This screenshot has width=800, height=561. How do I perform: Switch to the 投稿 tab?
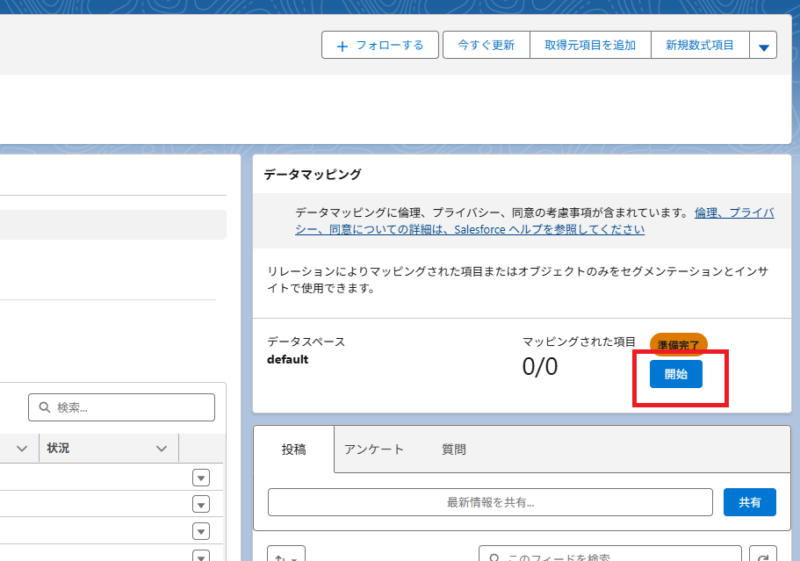pos(294,450)
